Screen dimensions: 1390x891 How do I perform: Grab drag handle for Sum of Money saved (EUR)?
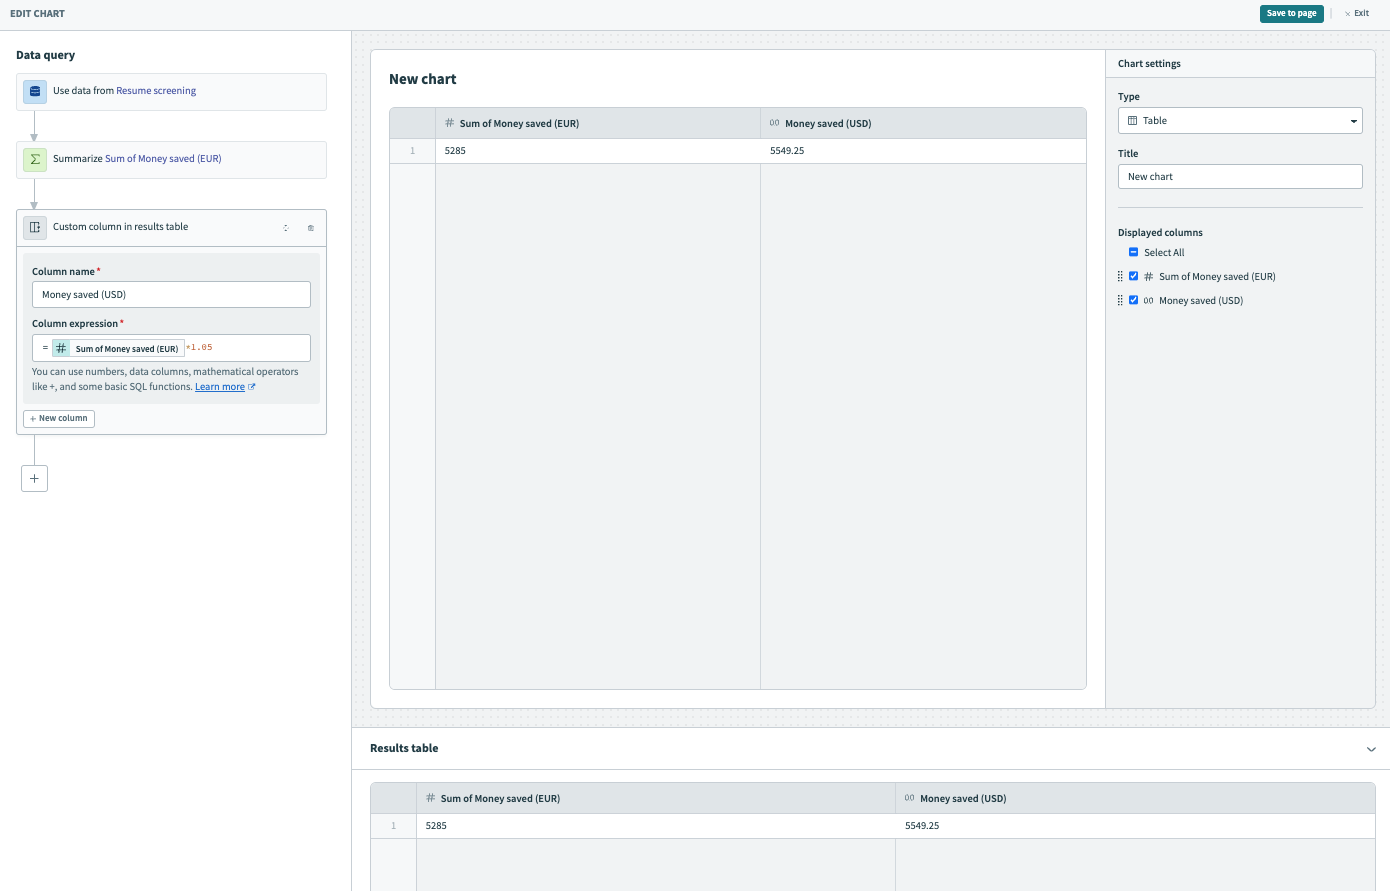tap(1120, 277)
